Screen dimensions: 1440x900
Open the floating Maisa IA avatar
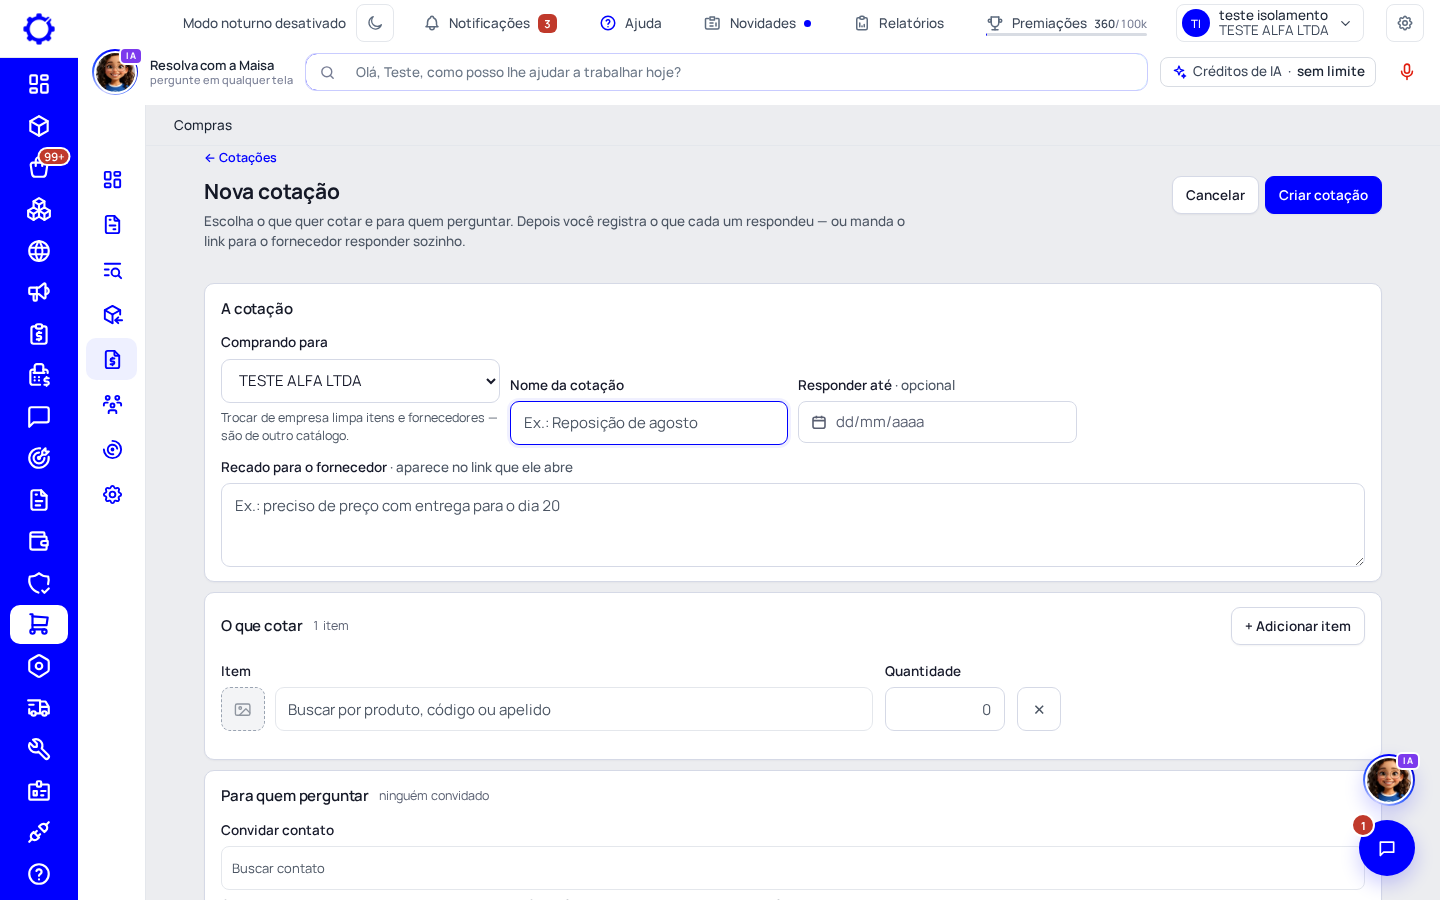click(x=1389, y=779)
